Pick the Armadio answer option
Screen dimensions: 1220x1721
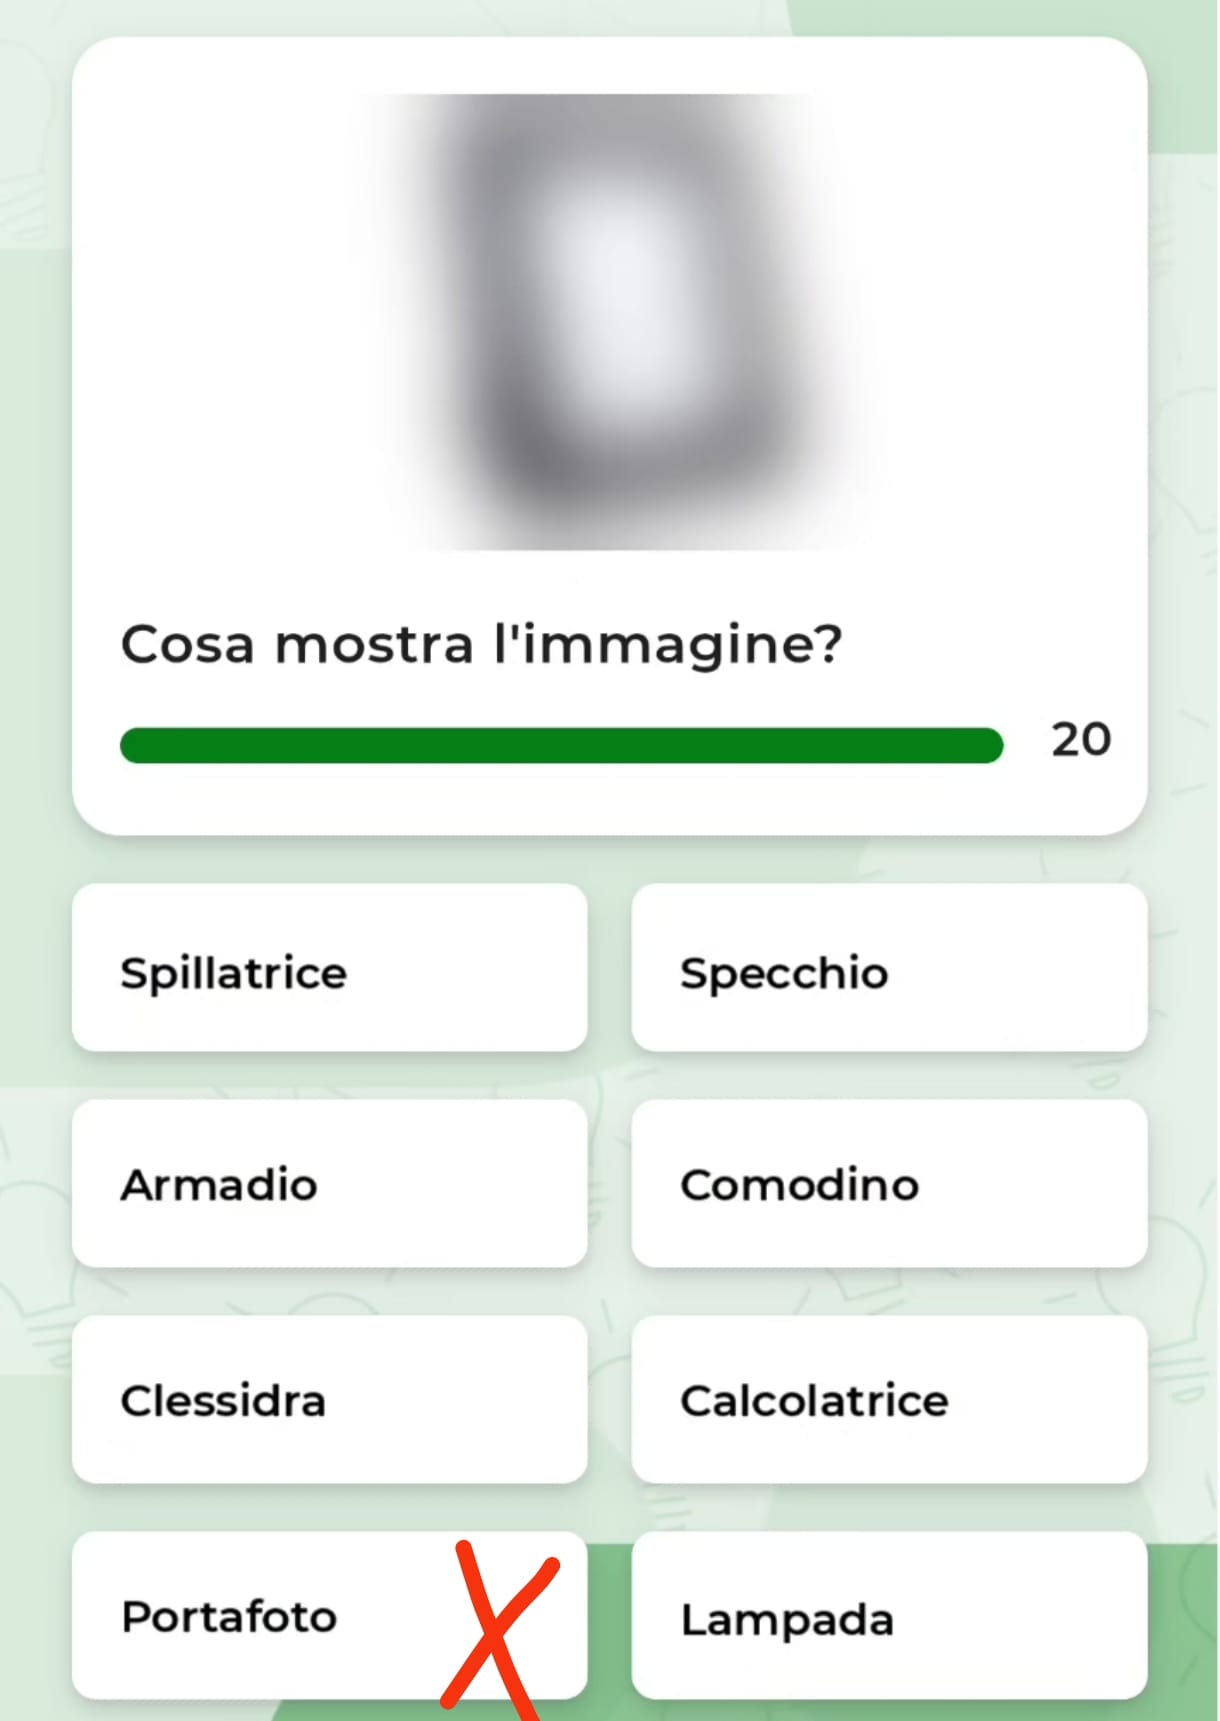(329, 1183)
